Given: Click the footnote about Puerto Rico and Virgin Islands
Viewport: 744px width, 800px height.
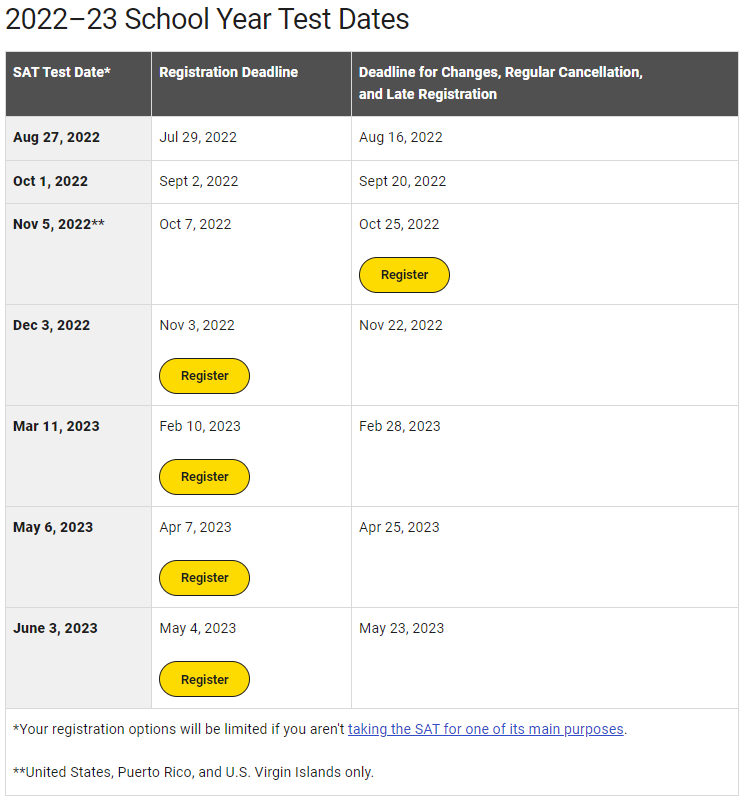Looking at the screenshot, I should [193, 772].
